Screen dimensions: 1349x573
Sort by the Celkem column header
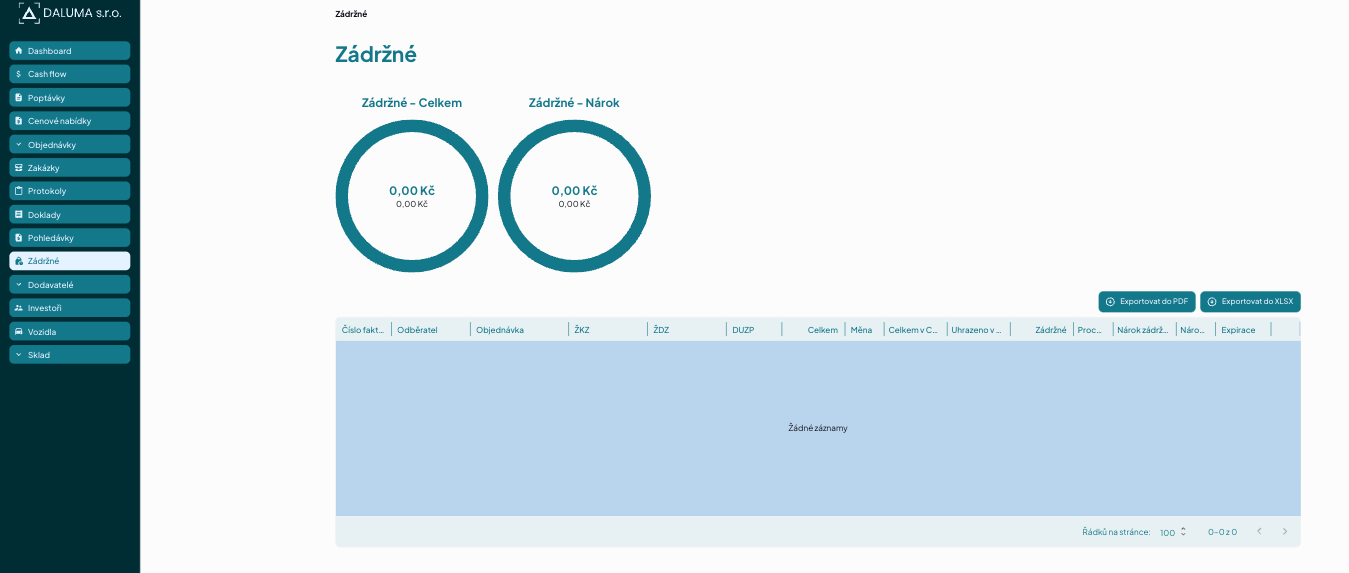(813, 330)
